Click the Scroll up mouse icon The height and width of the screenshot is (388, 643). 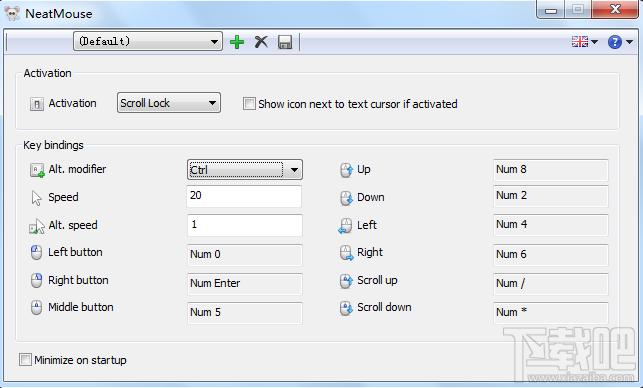(346, 281)
